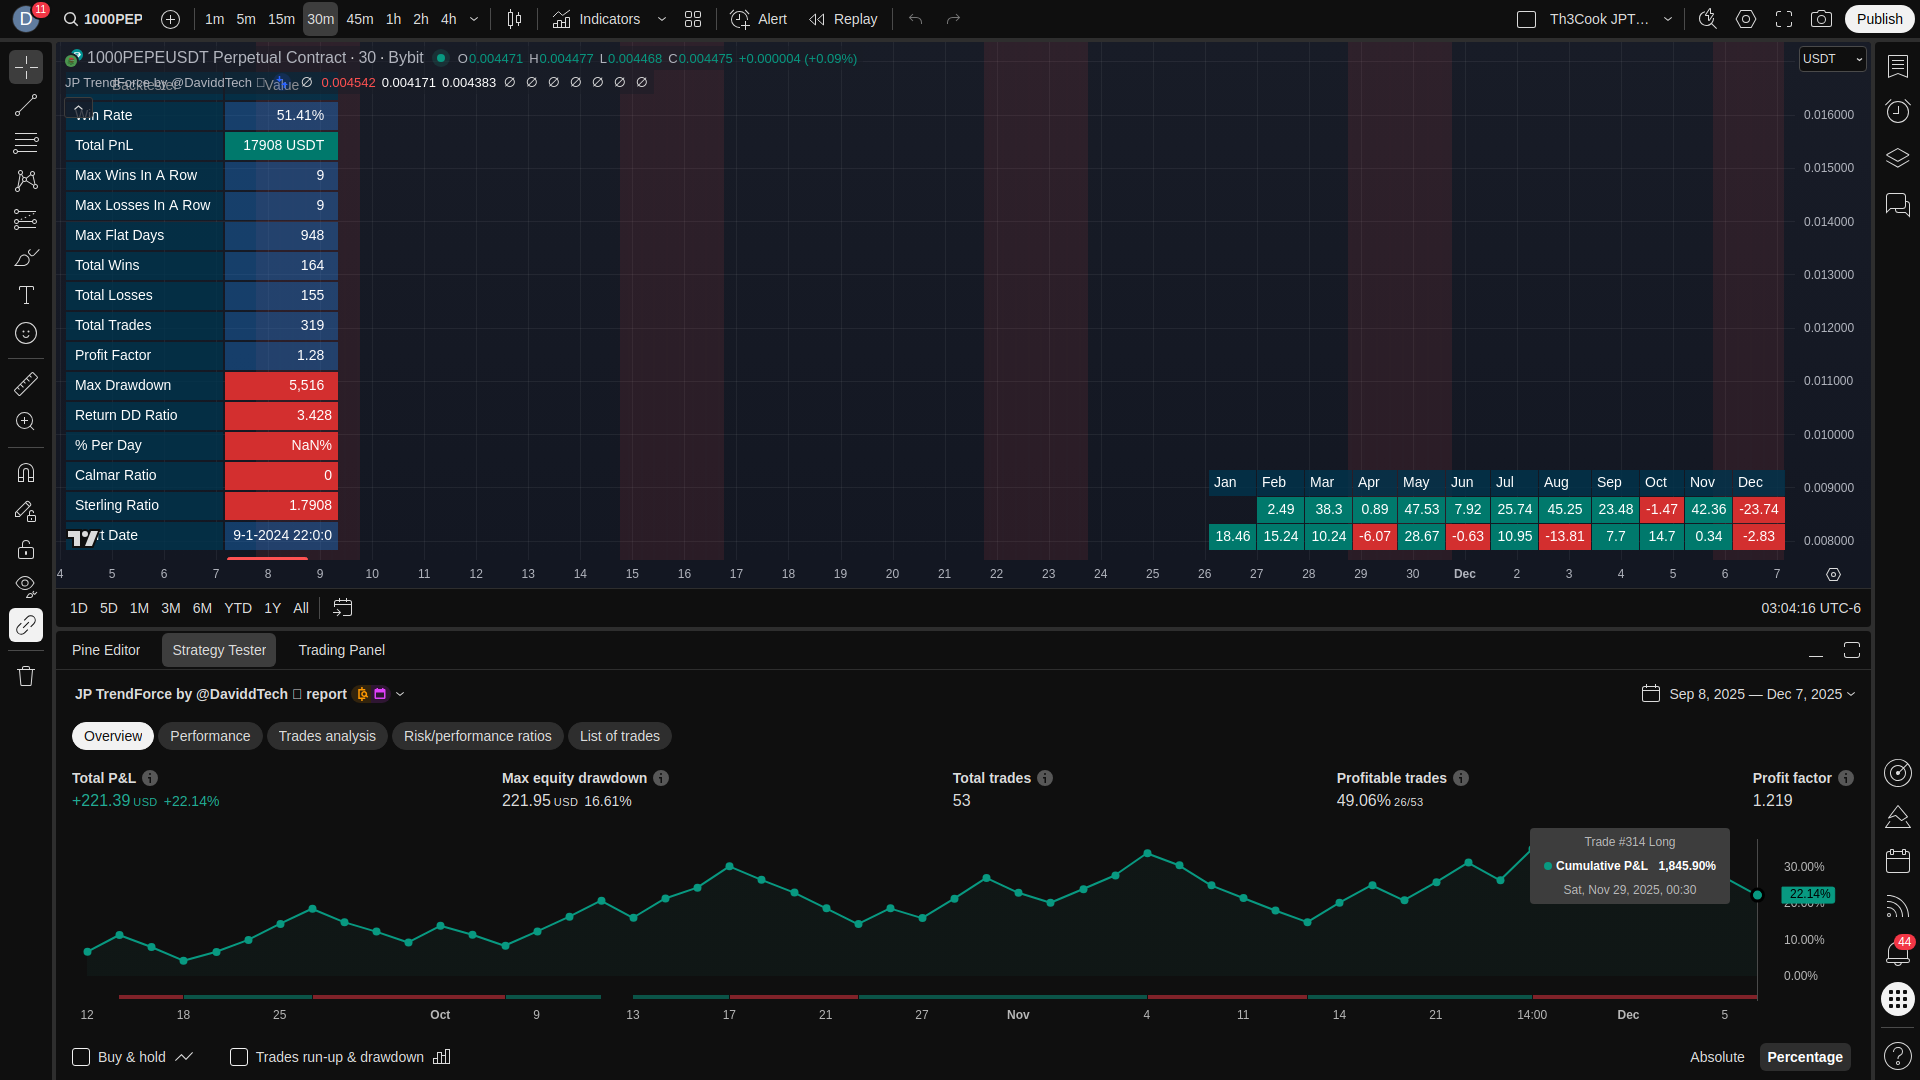Start bar Replay mode
The height and width of the screenshot is (1080, 1920).
pyautogui.click(x=843, y=19)
